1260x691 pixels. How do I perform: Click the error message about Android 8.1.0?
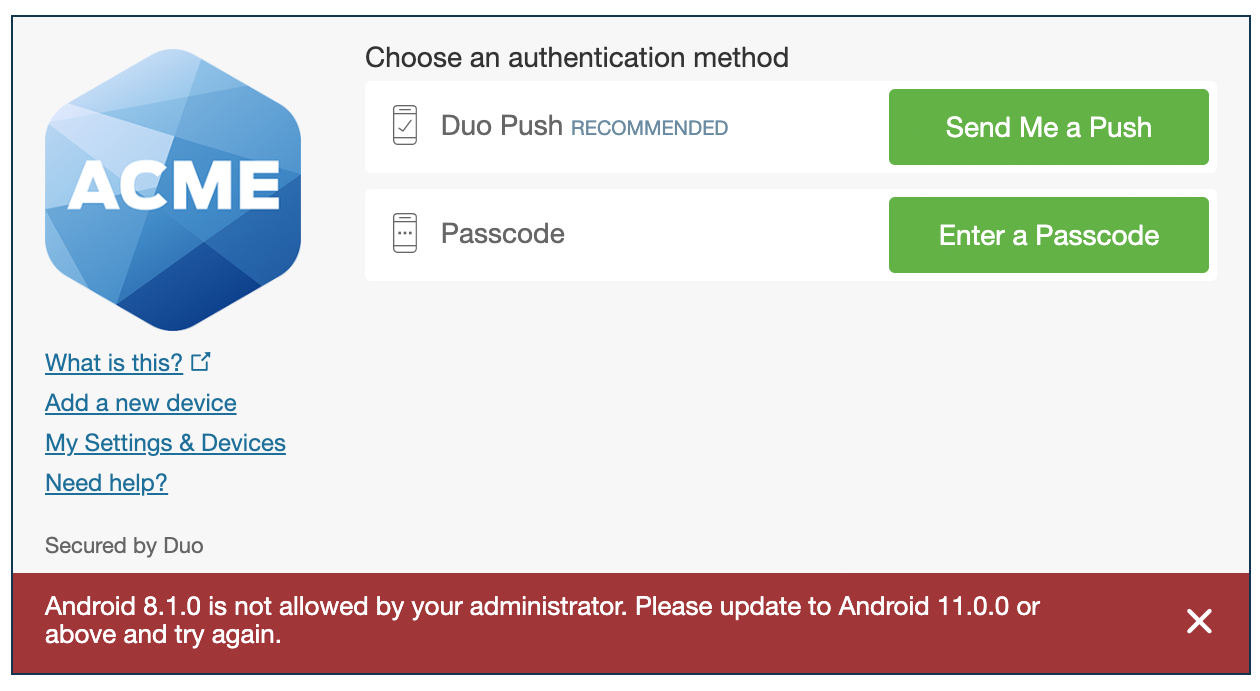click(540, 618)
